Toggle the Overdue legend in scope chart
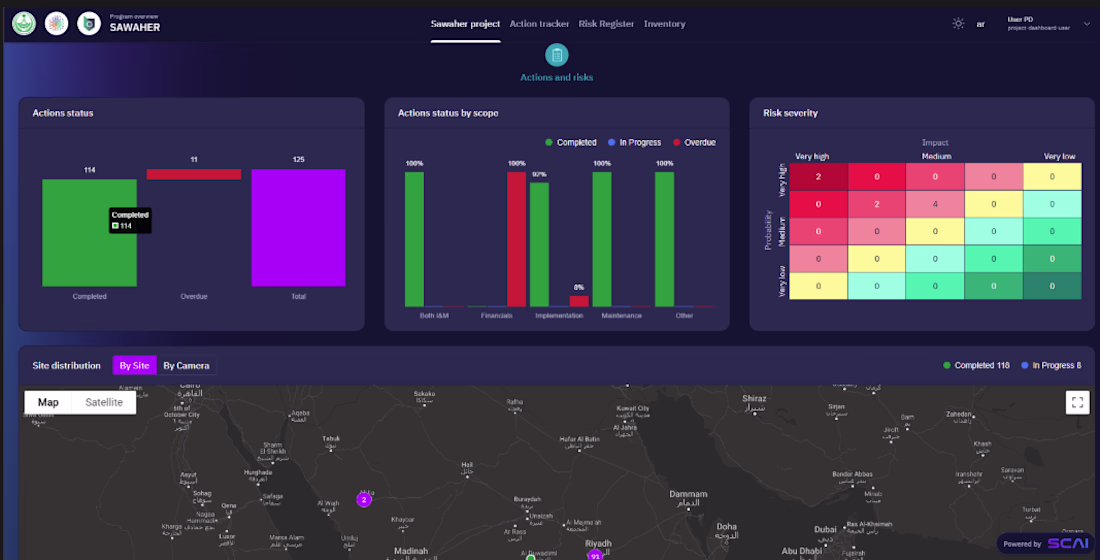This screenshot has width=1100, height=560. point(694,142)
